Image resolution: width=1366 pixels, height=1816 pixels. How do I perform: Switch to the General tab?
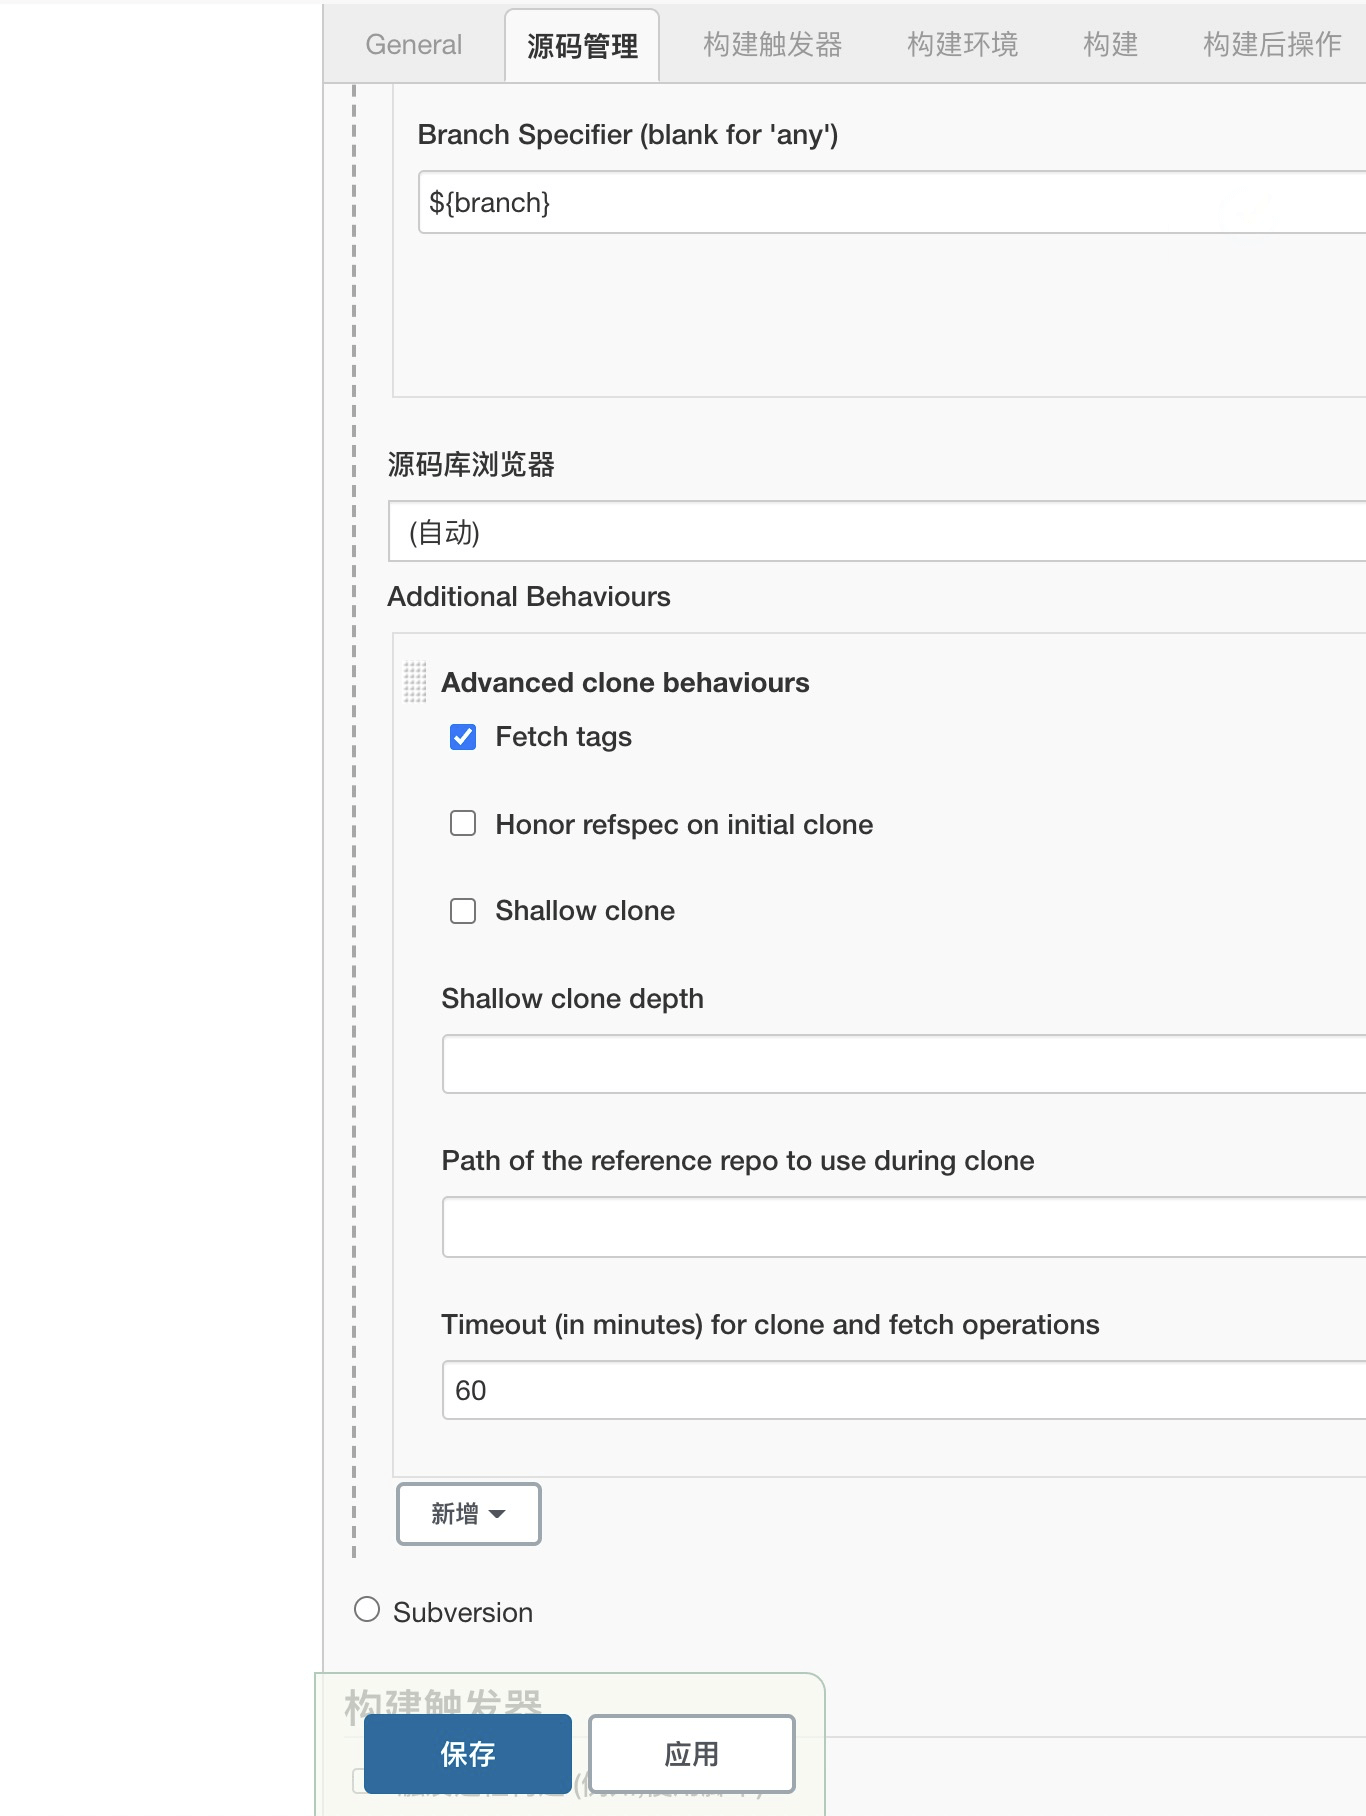pyautogui.click(x=414, y=45)
